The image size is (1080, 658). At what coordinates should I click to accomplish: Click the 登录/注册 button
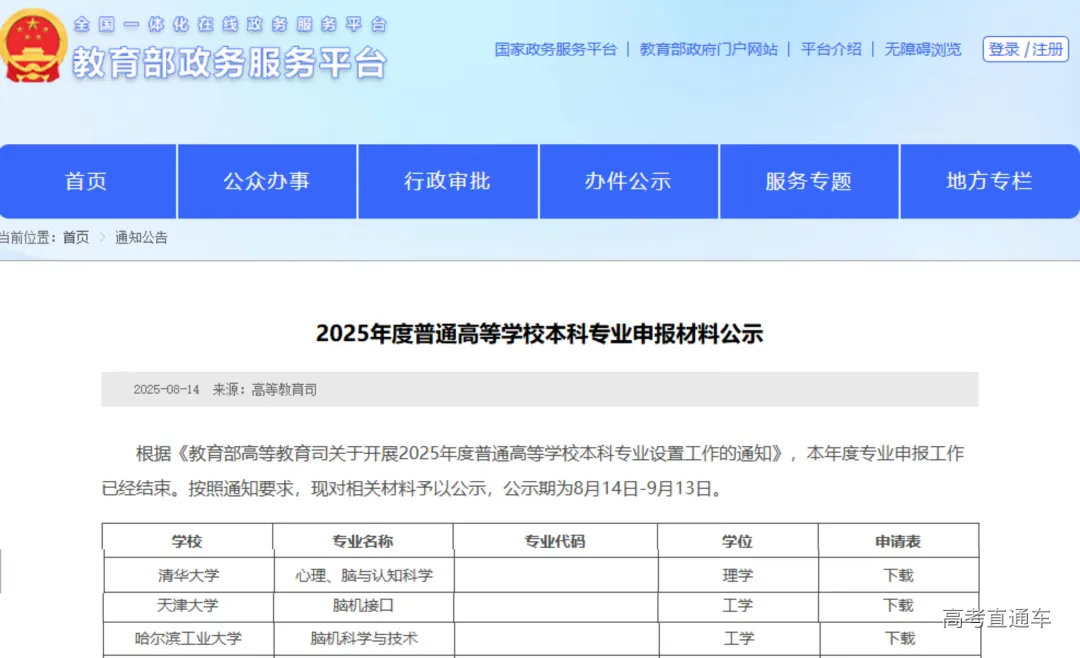tap(1025, 49)
